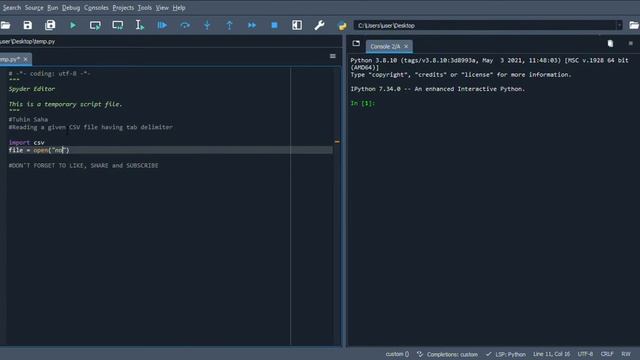Click the CRLF line ending status
This screenshot has height=360, width=640.
click(607, 354)
